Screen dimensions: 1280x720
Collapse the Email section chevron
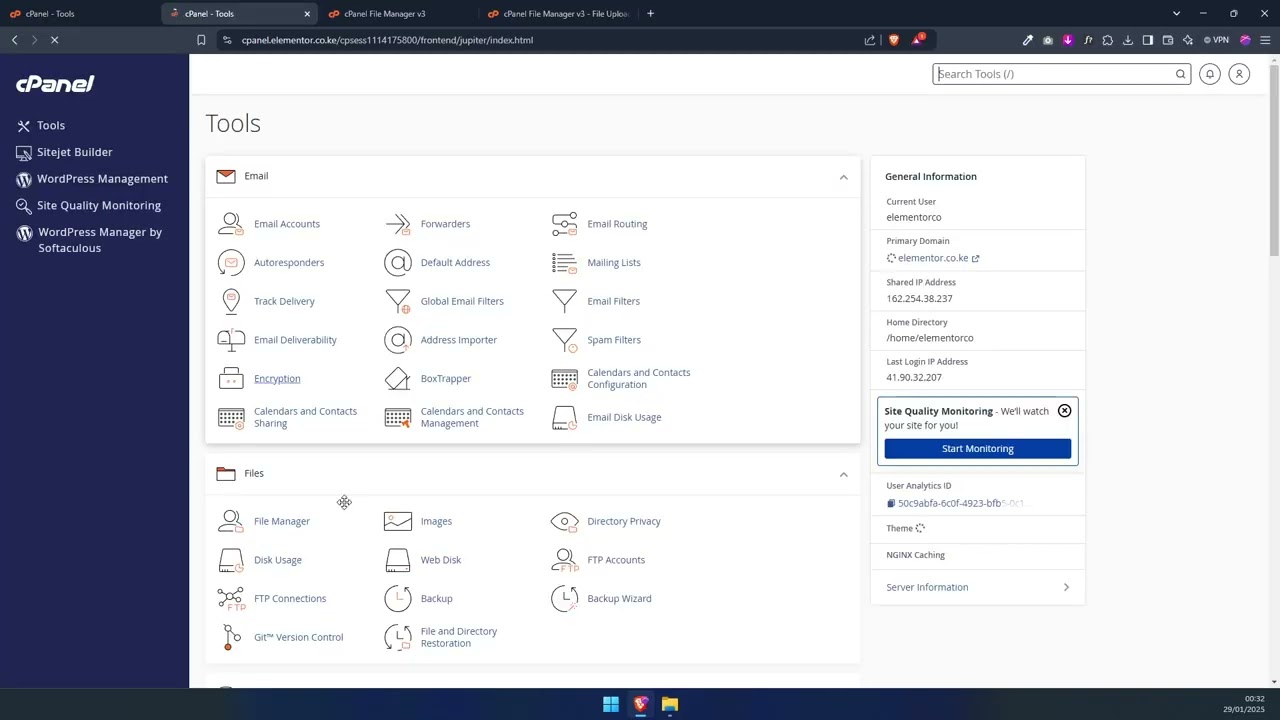[843, 177]
